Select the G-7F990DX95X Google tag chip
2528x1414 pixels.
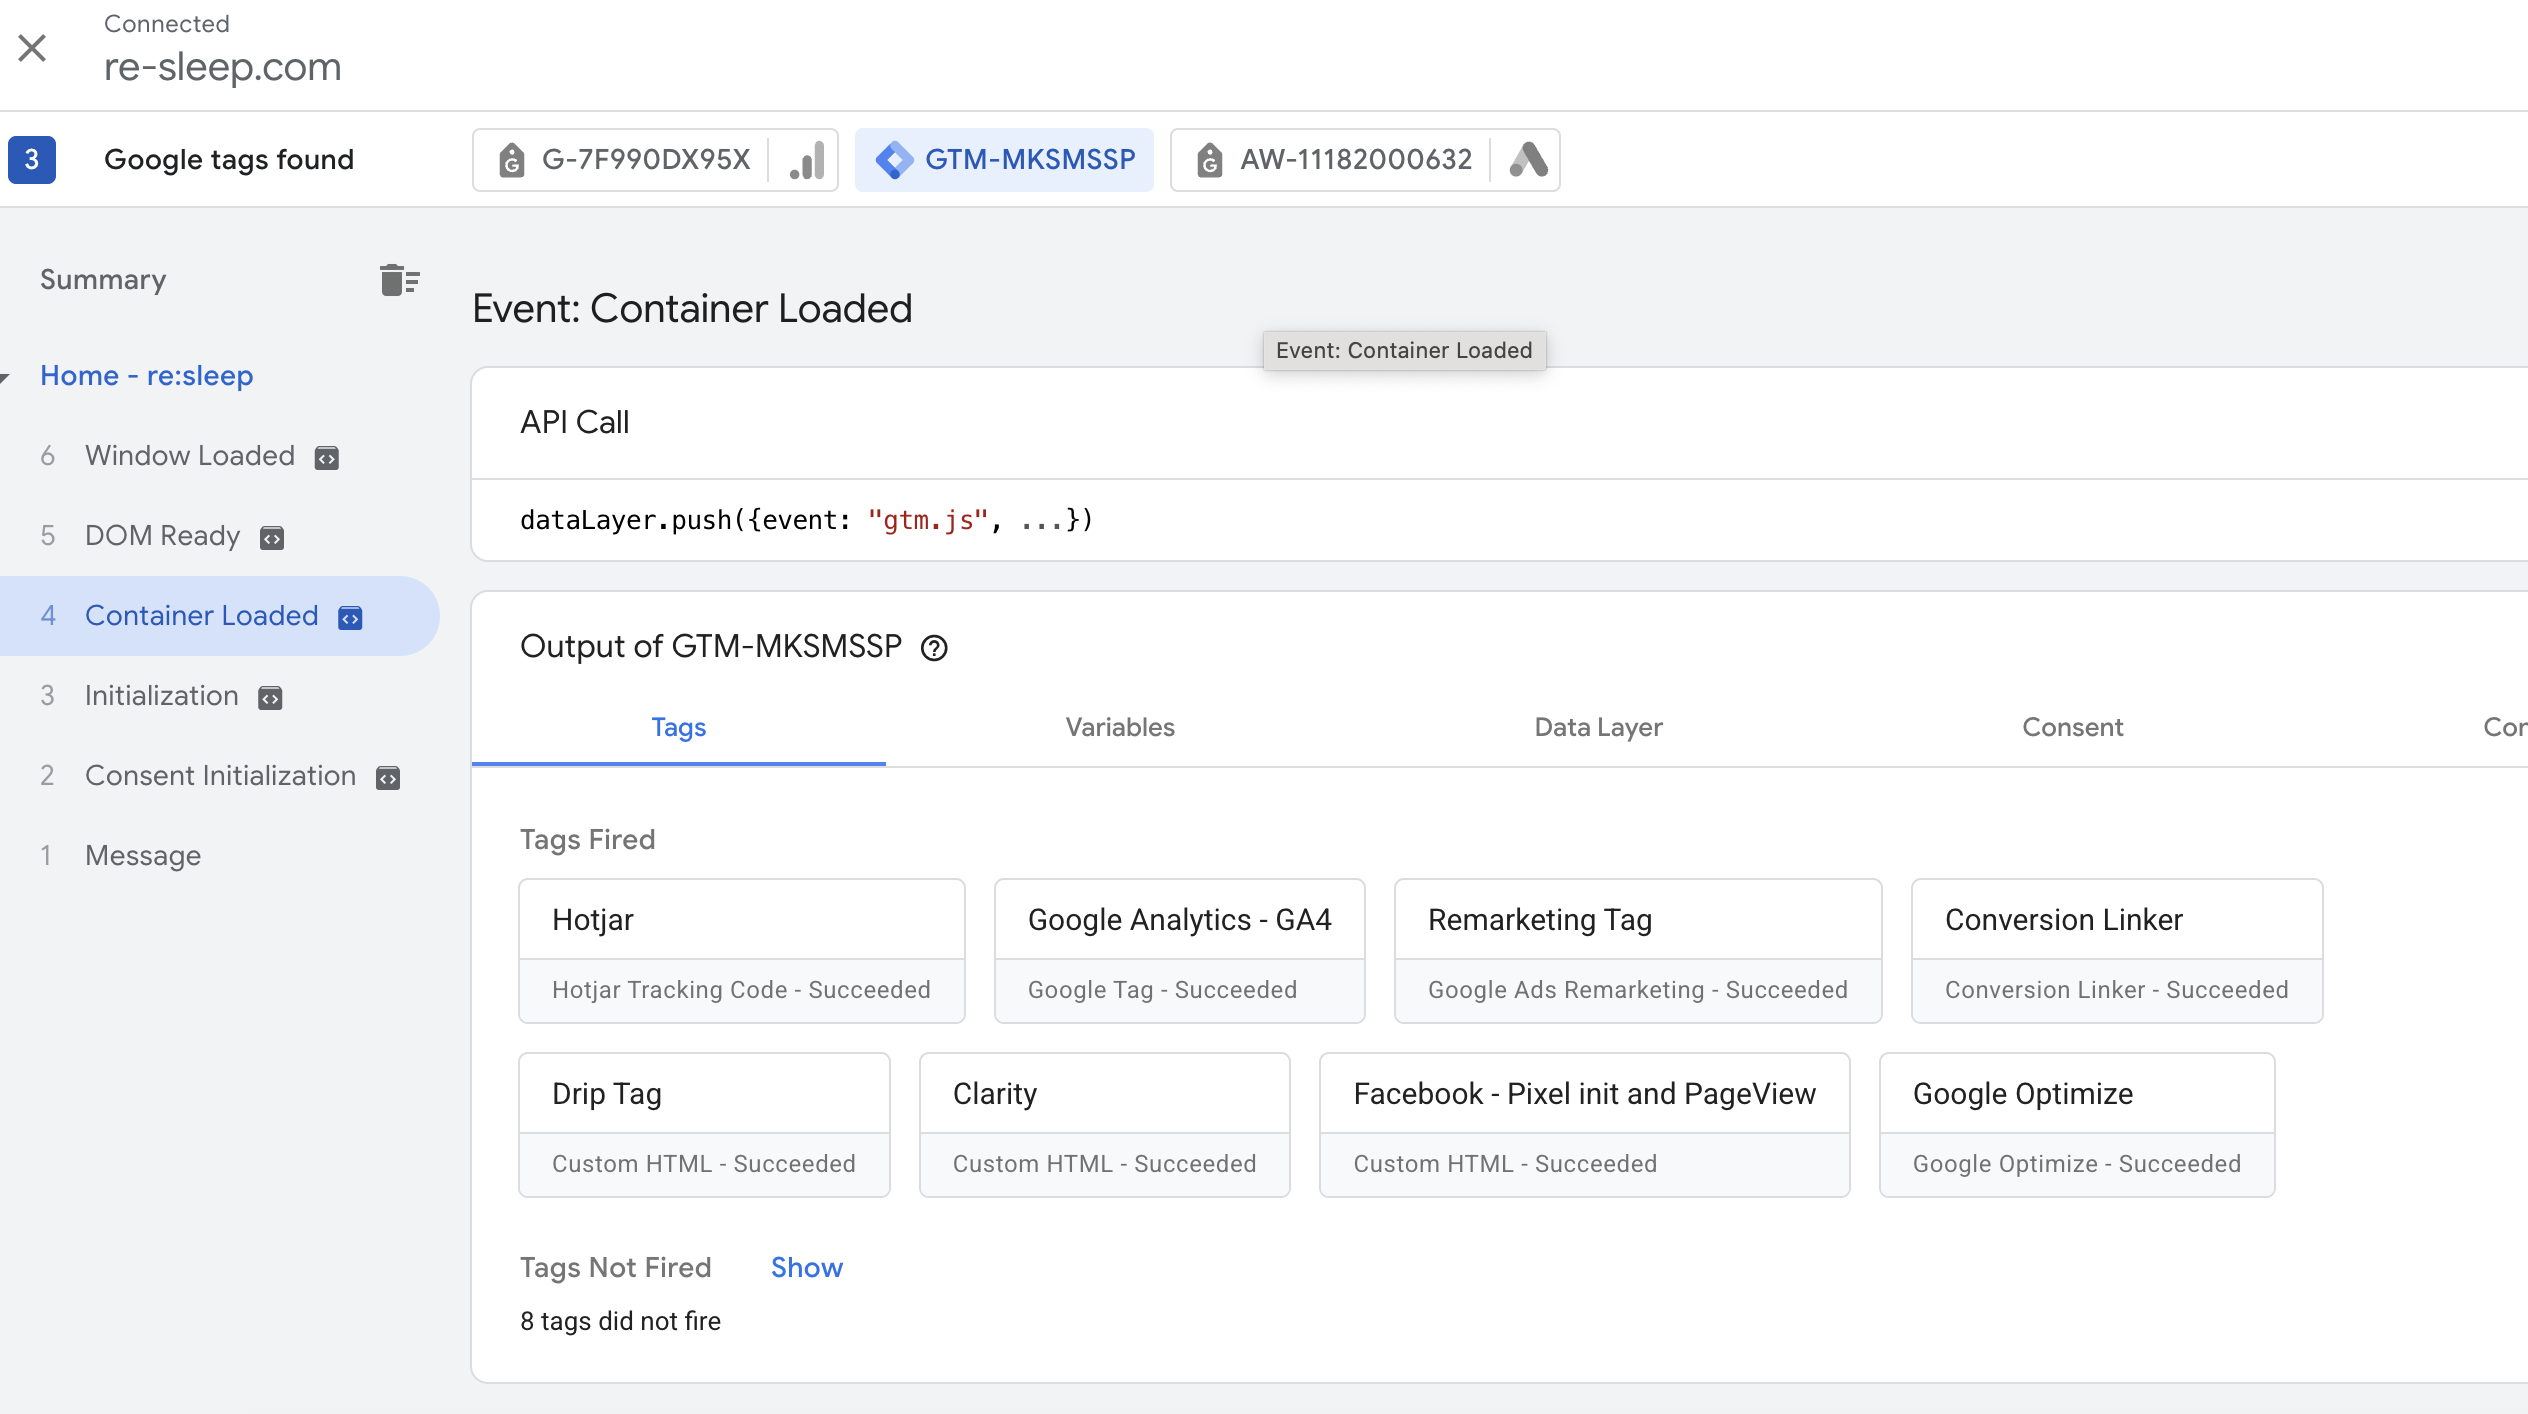(x=655, y=160)
